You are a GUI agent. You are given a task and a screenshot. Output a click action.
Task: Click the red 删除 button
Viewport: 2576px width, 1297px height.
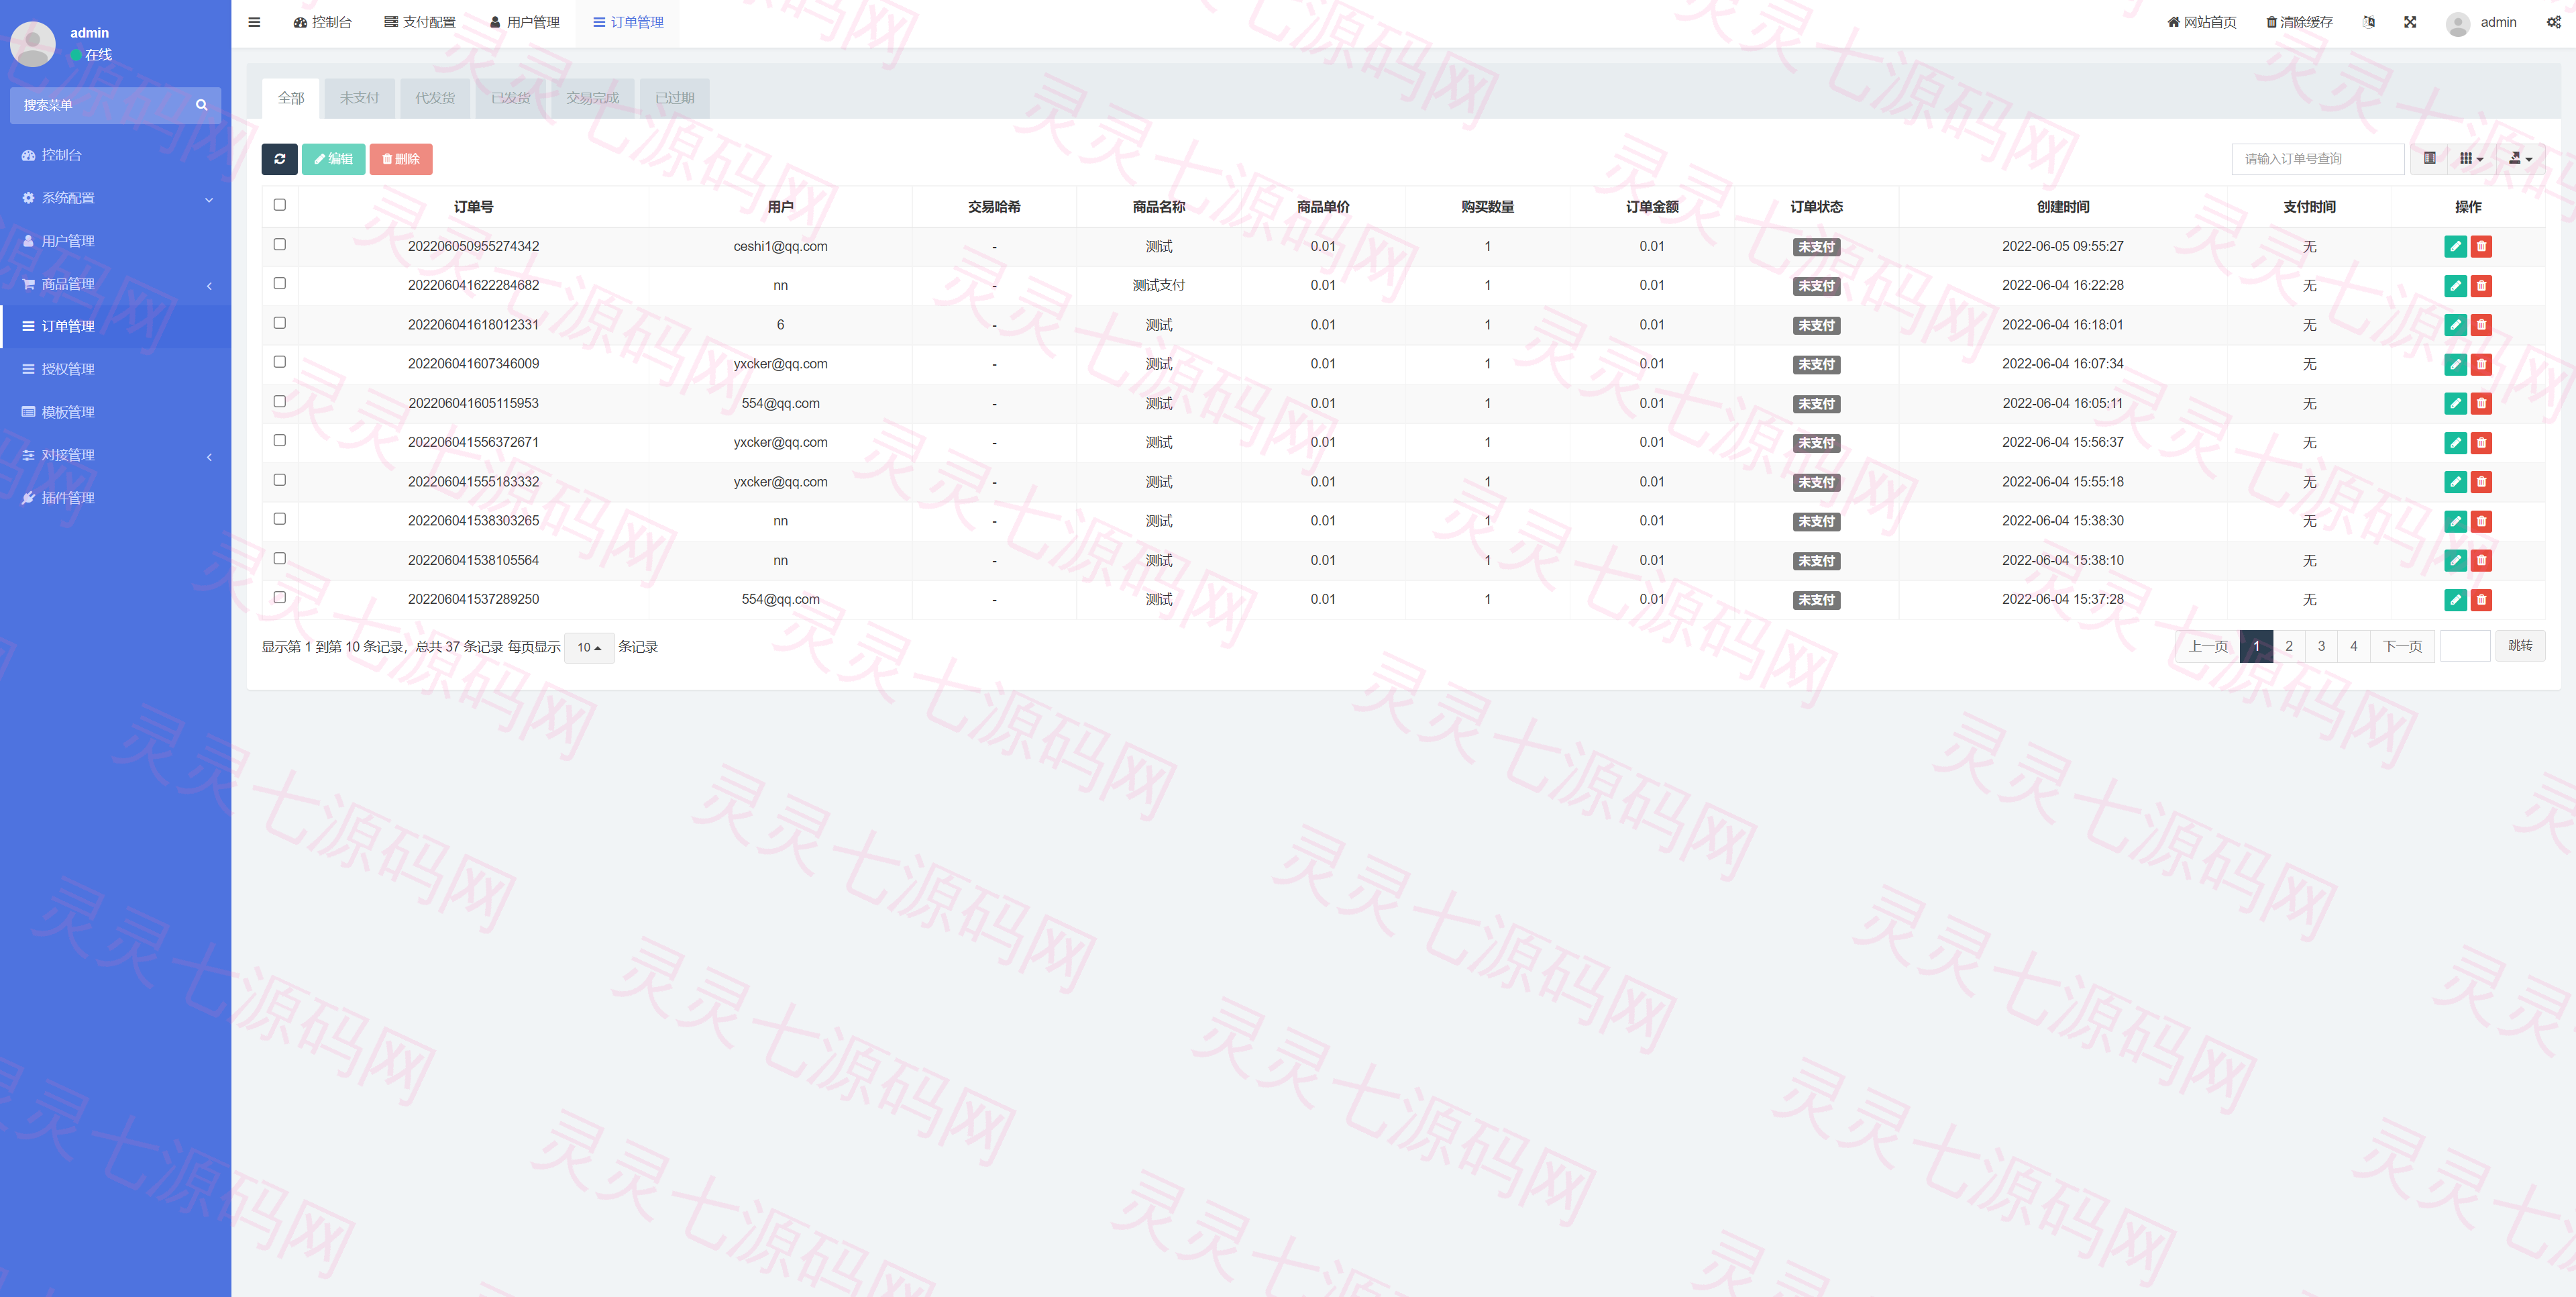(400, 159)
